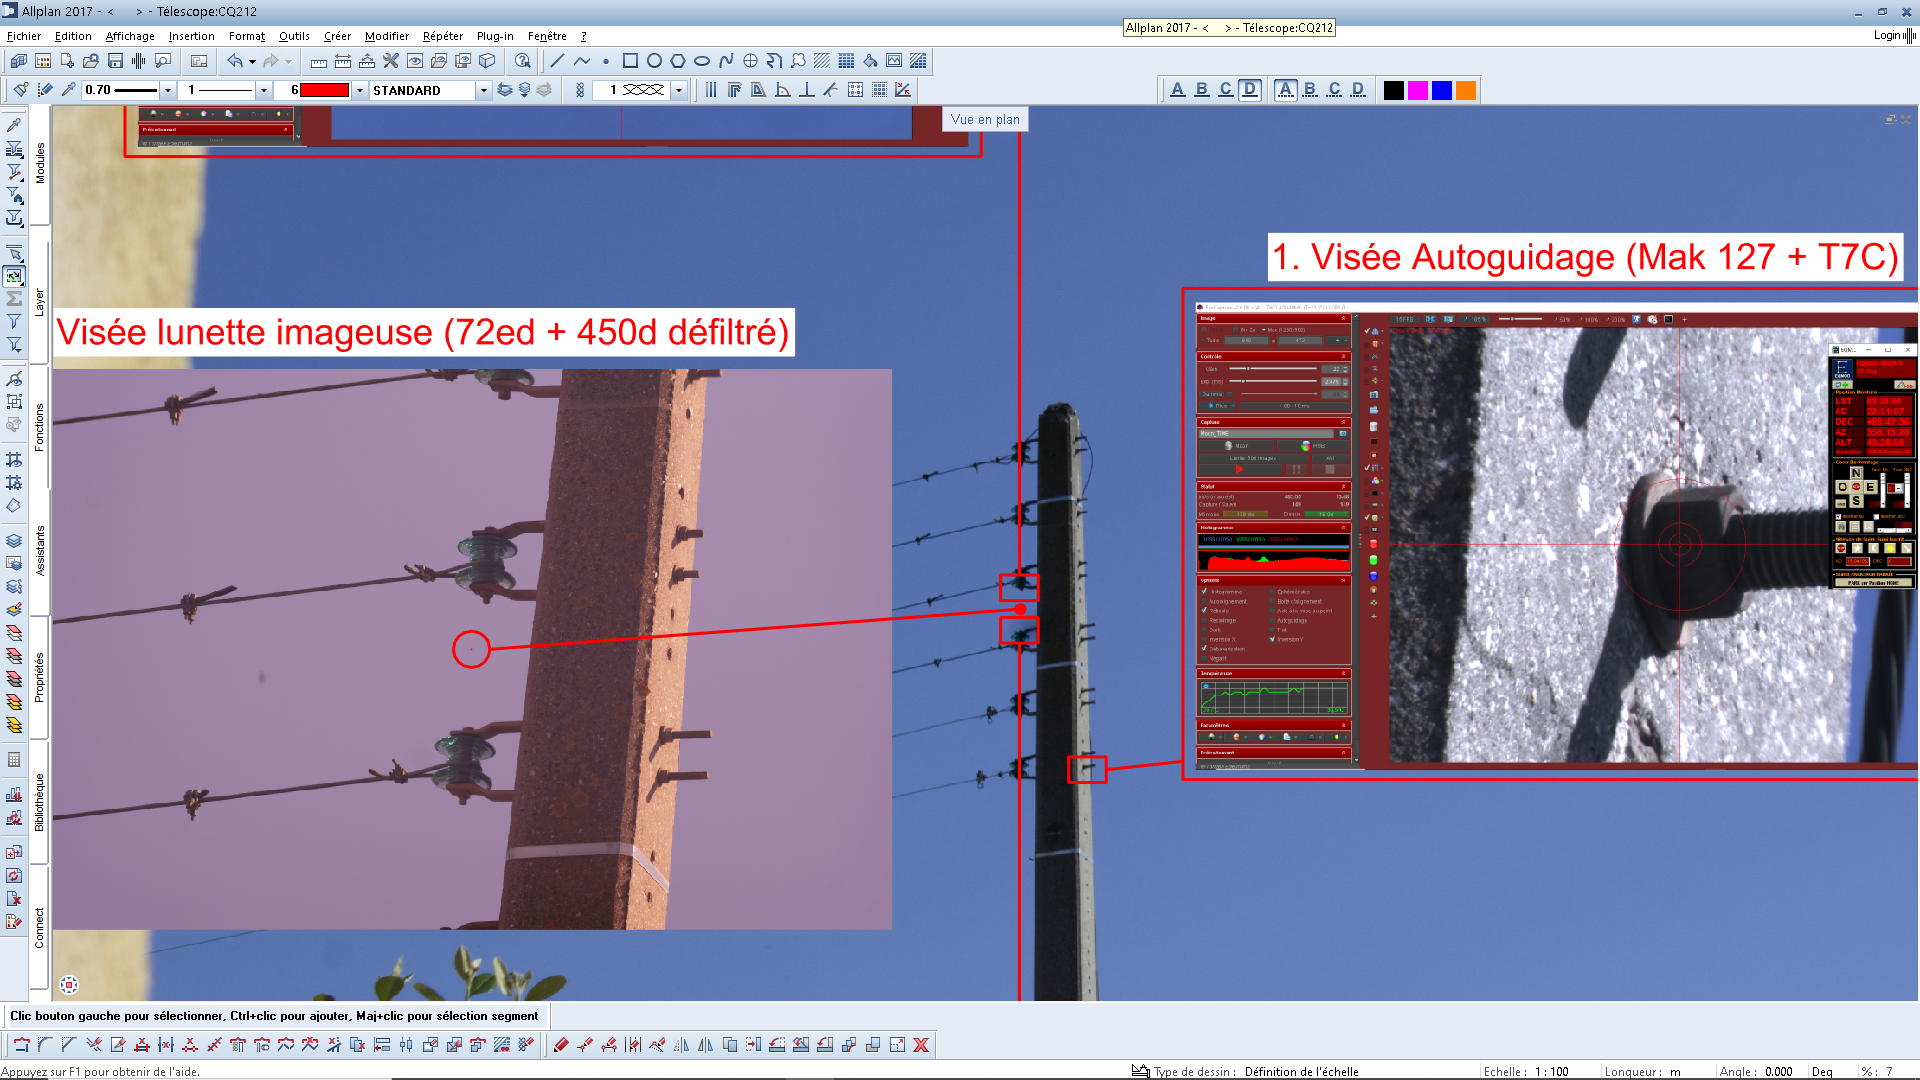Click the Vue en plan button
Image resolution: width=1920 pixels, height=1080 pixels.
(x=985, y=119)
